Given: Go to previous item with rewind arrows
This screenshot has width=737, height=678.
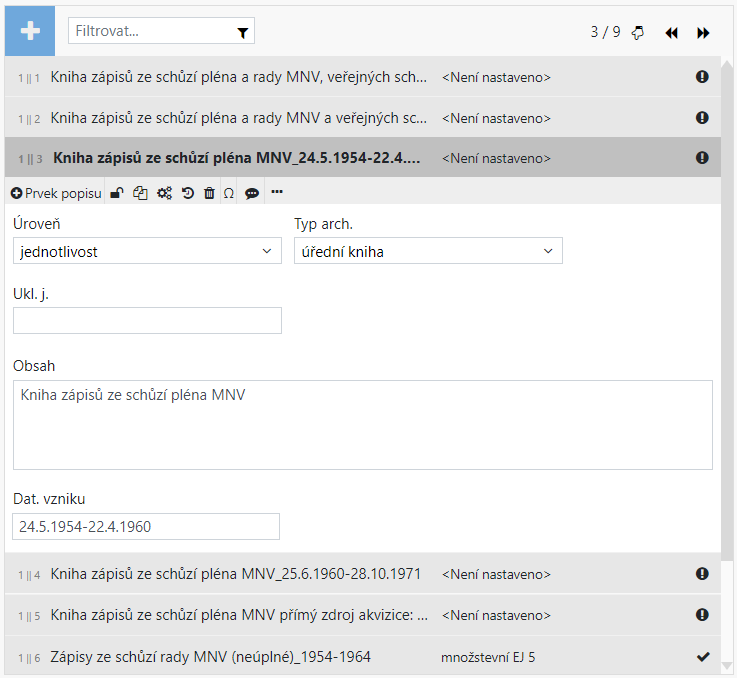Looking at the screenshot, I should 671,32.
